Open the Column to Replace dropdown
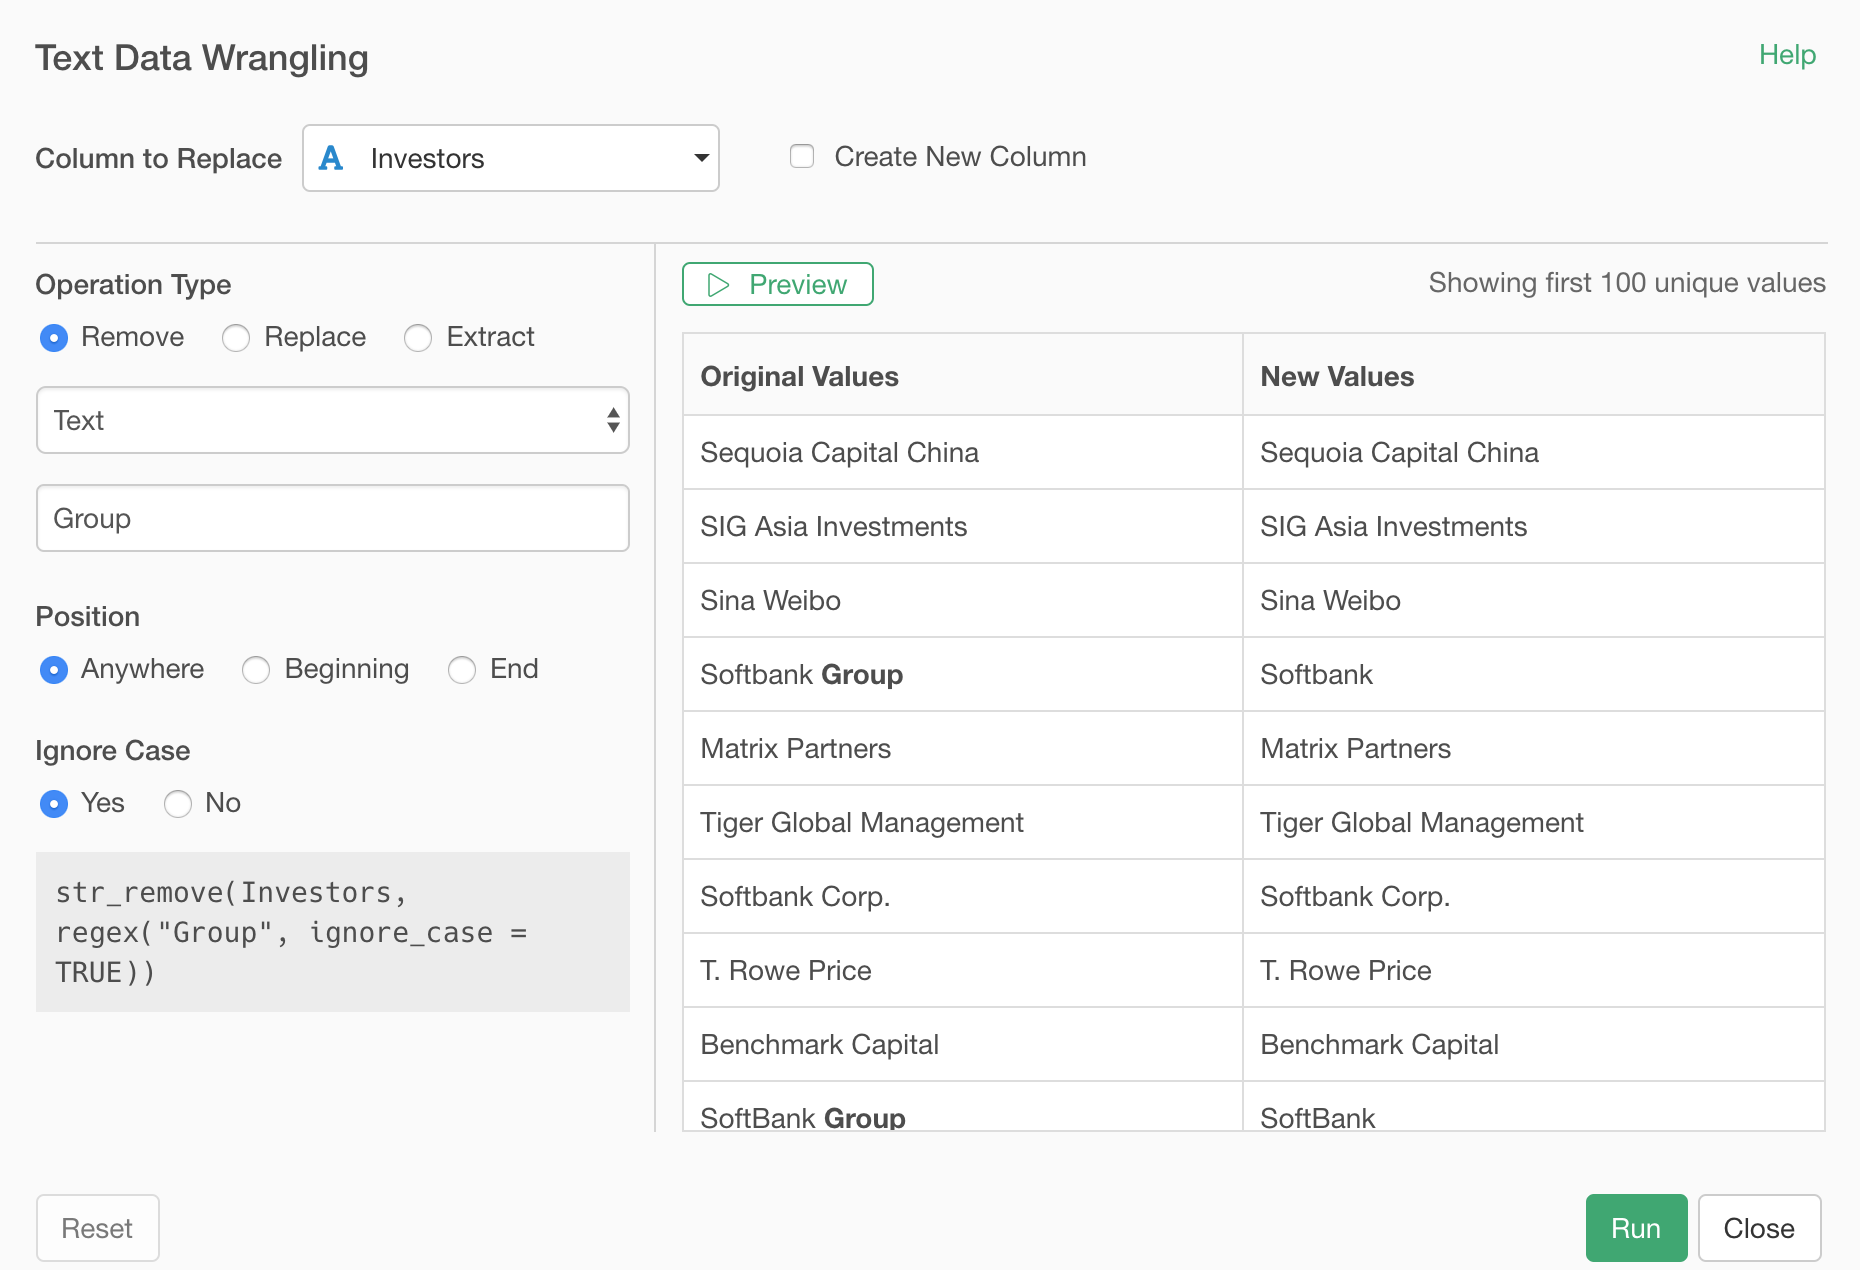This screenshot has width=1860, height=1270. coord(700,157)
